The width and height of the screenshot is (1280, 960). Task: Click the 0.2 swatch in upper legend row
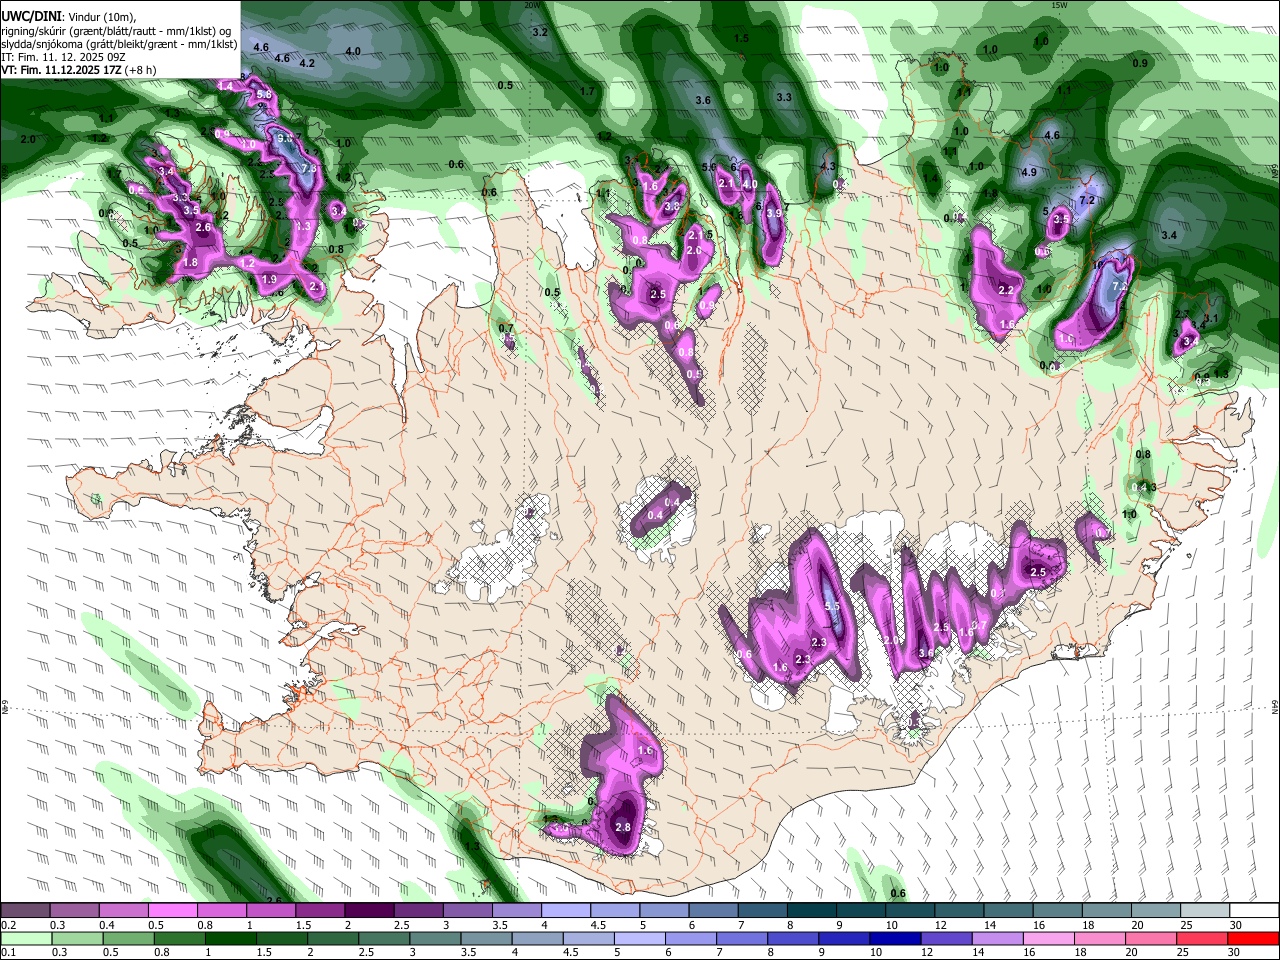coord(25,911)
